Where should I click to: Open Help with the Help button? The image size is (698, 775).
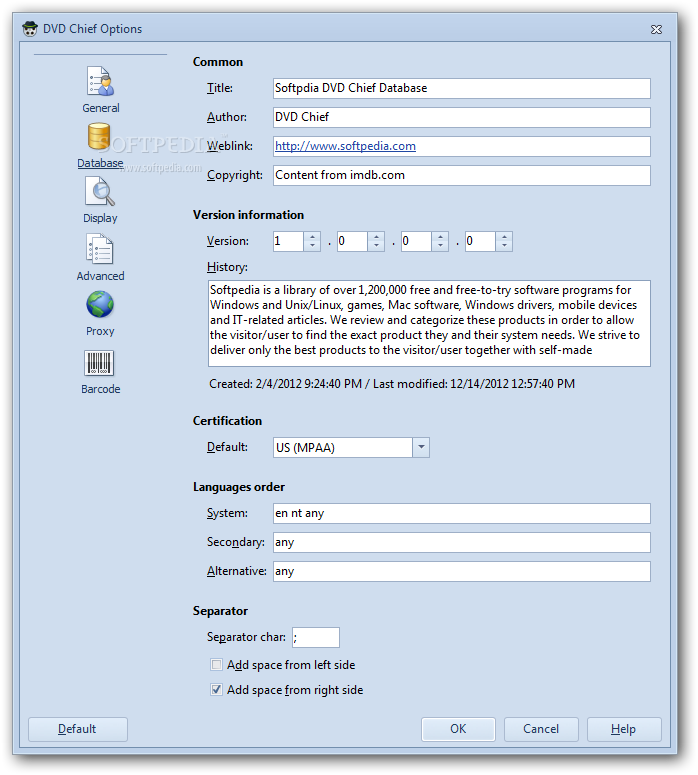(x=624, y=729)
